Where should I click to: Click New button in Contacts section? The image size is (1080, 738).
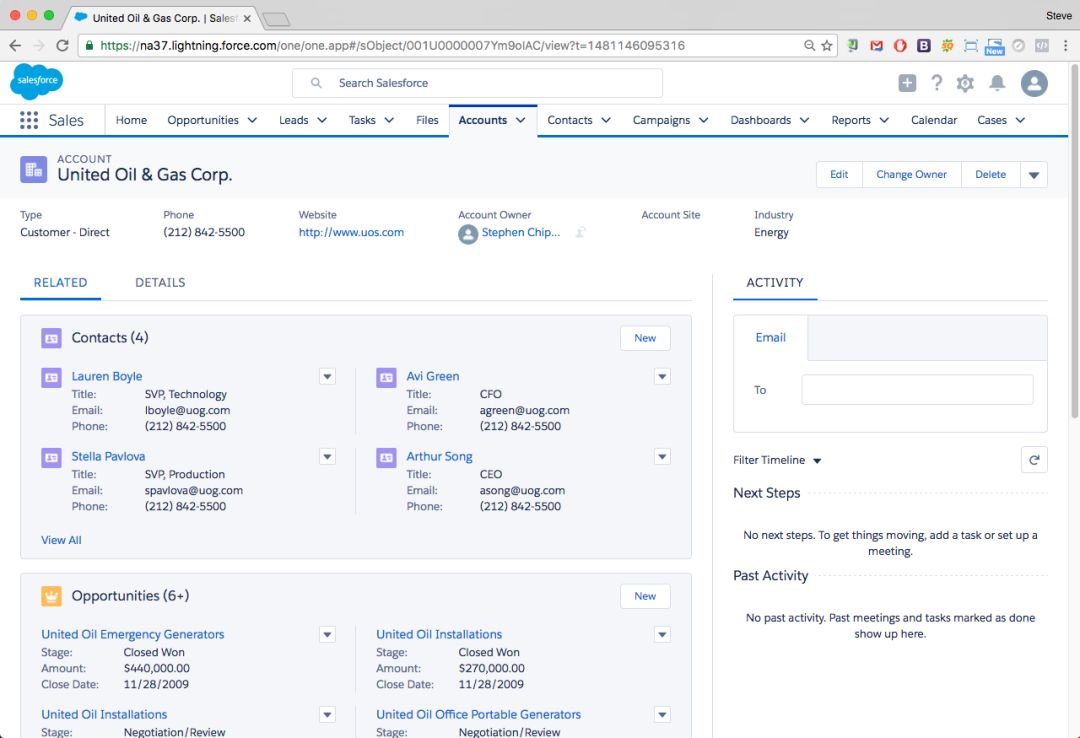645,338
